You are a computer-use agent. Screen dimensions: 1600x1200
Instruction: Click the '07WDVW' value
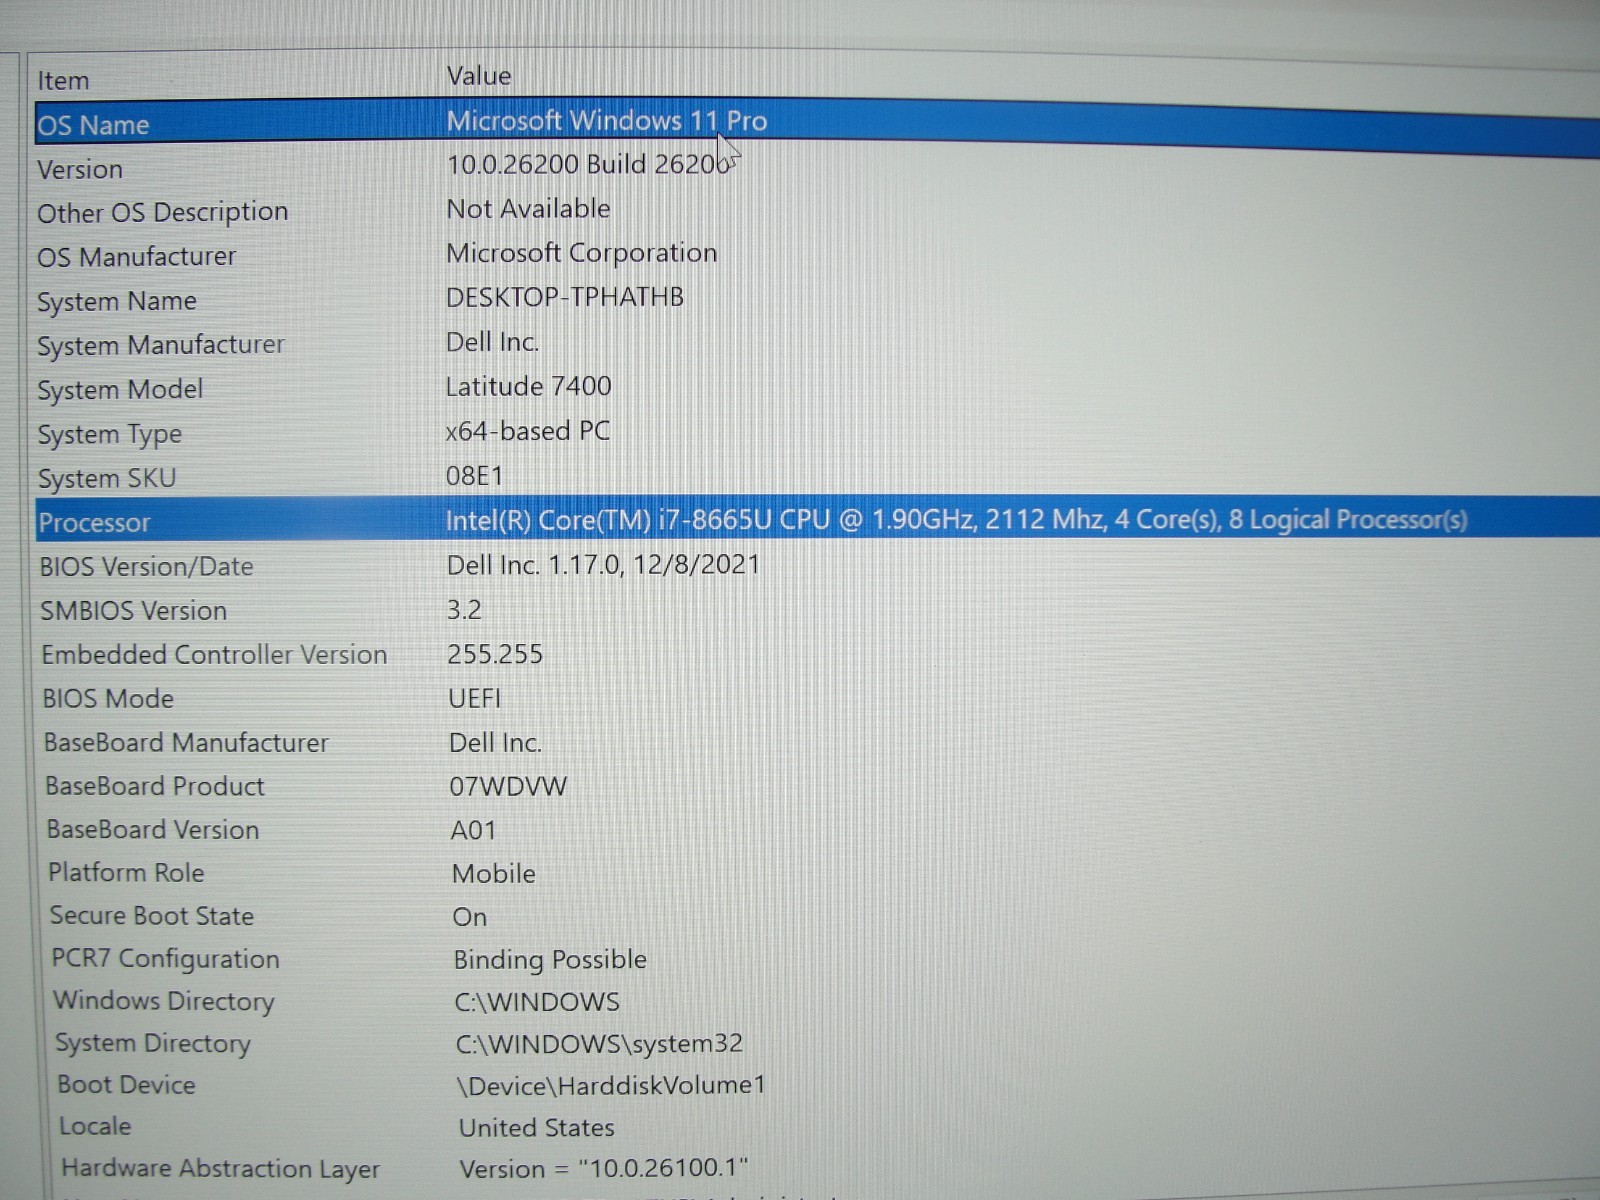(x=508, y=786)
